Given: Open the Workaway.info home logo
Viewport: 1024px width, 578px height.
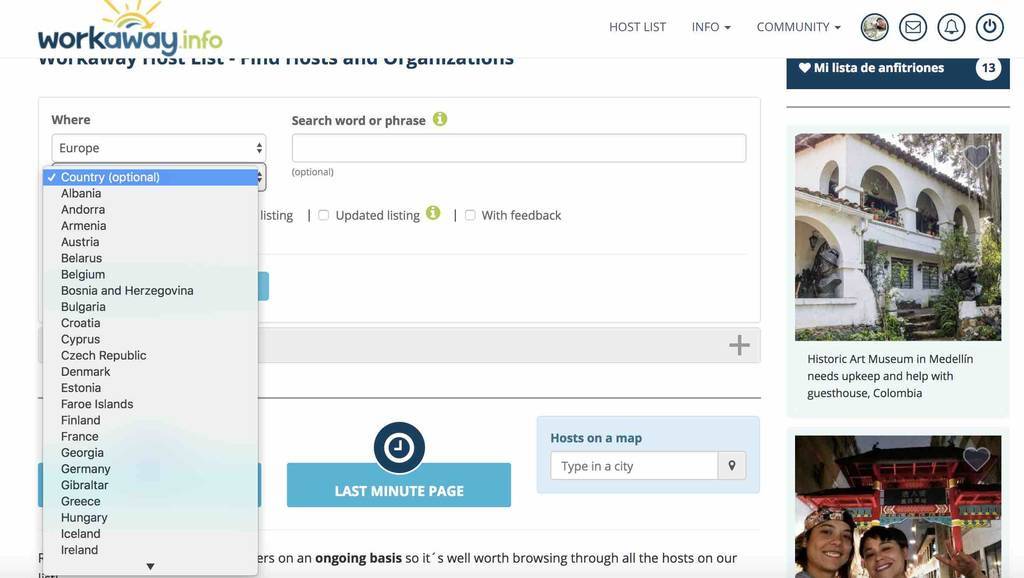Looking at the screenshot, I should point(130,29).
